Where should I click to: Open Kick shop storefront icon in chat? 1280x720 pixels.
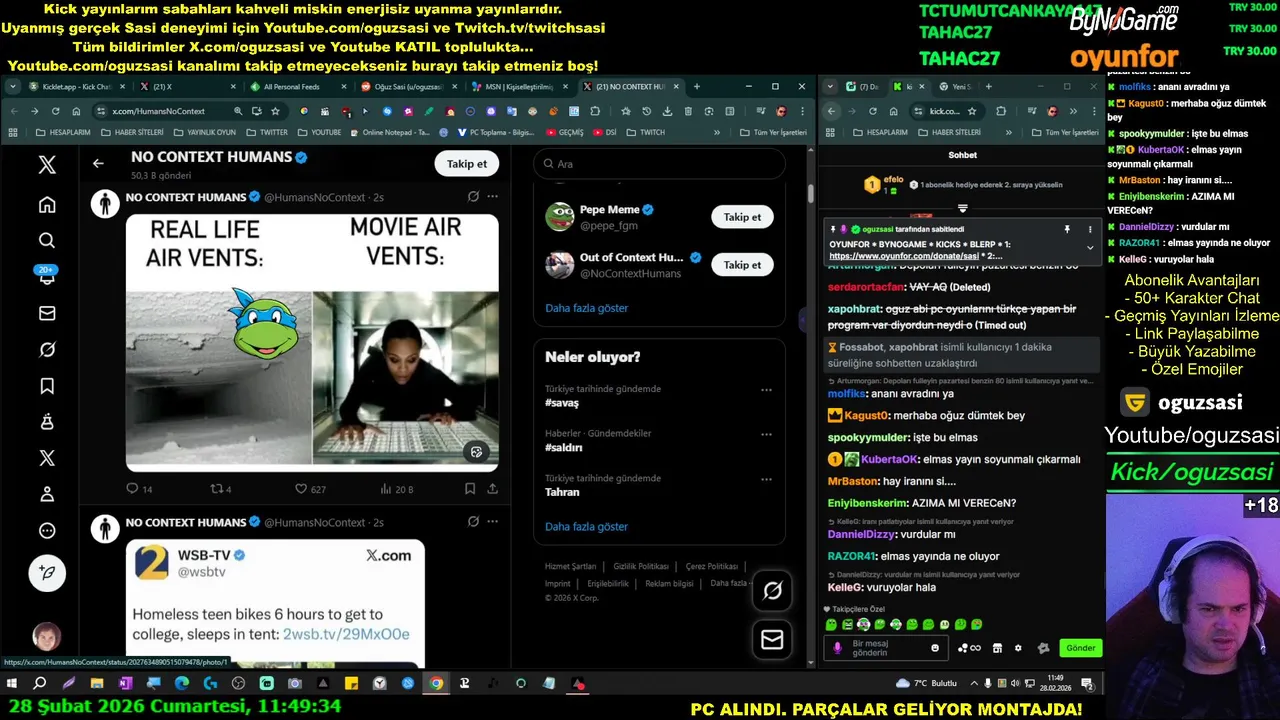pos(997,648)
